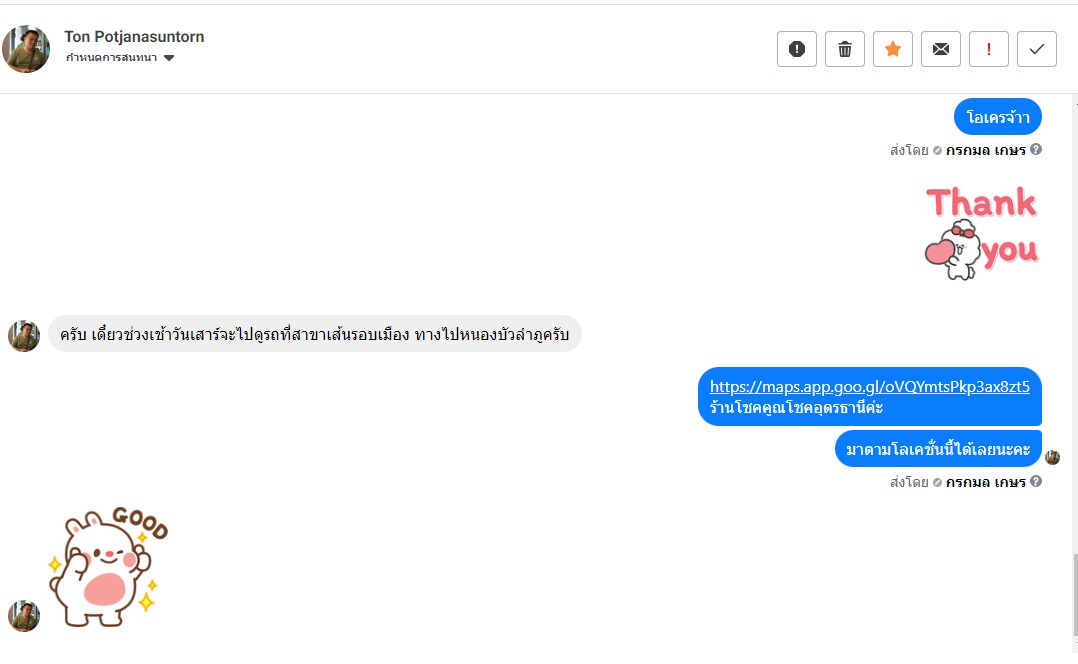Select the GOOD bunny sticker

[107, 565]
